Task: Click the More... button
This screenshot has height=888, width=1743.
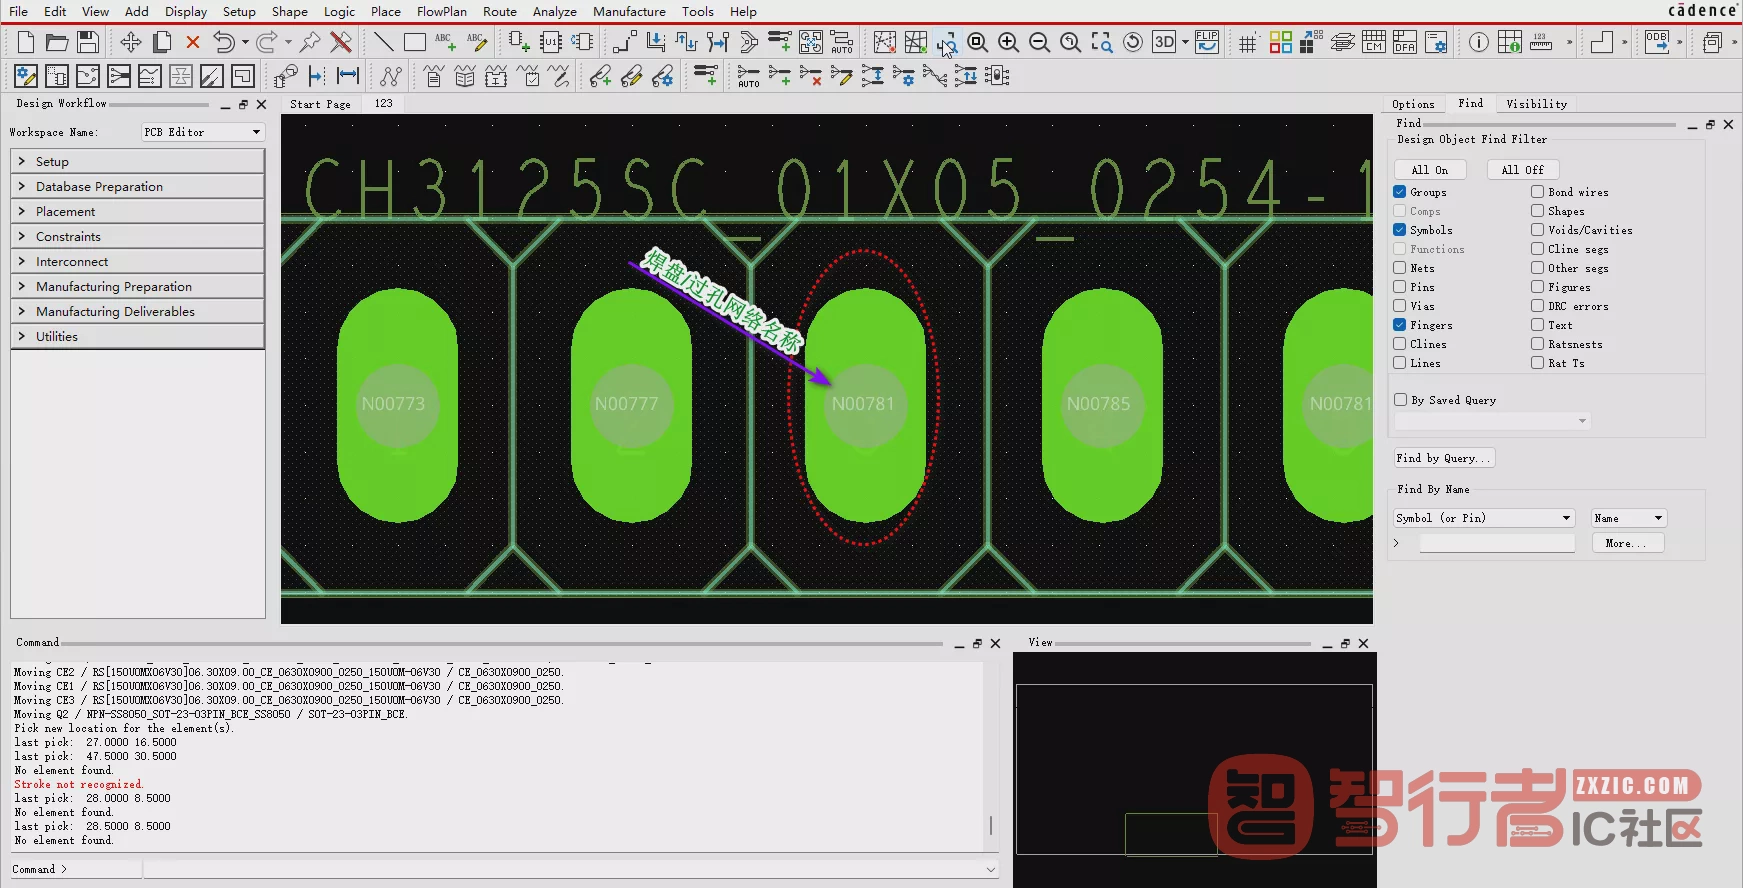Action: (x=1628, y=543)
